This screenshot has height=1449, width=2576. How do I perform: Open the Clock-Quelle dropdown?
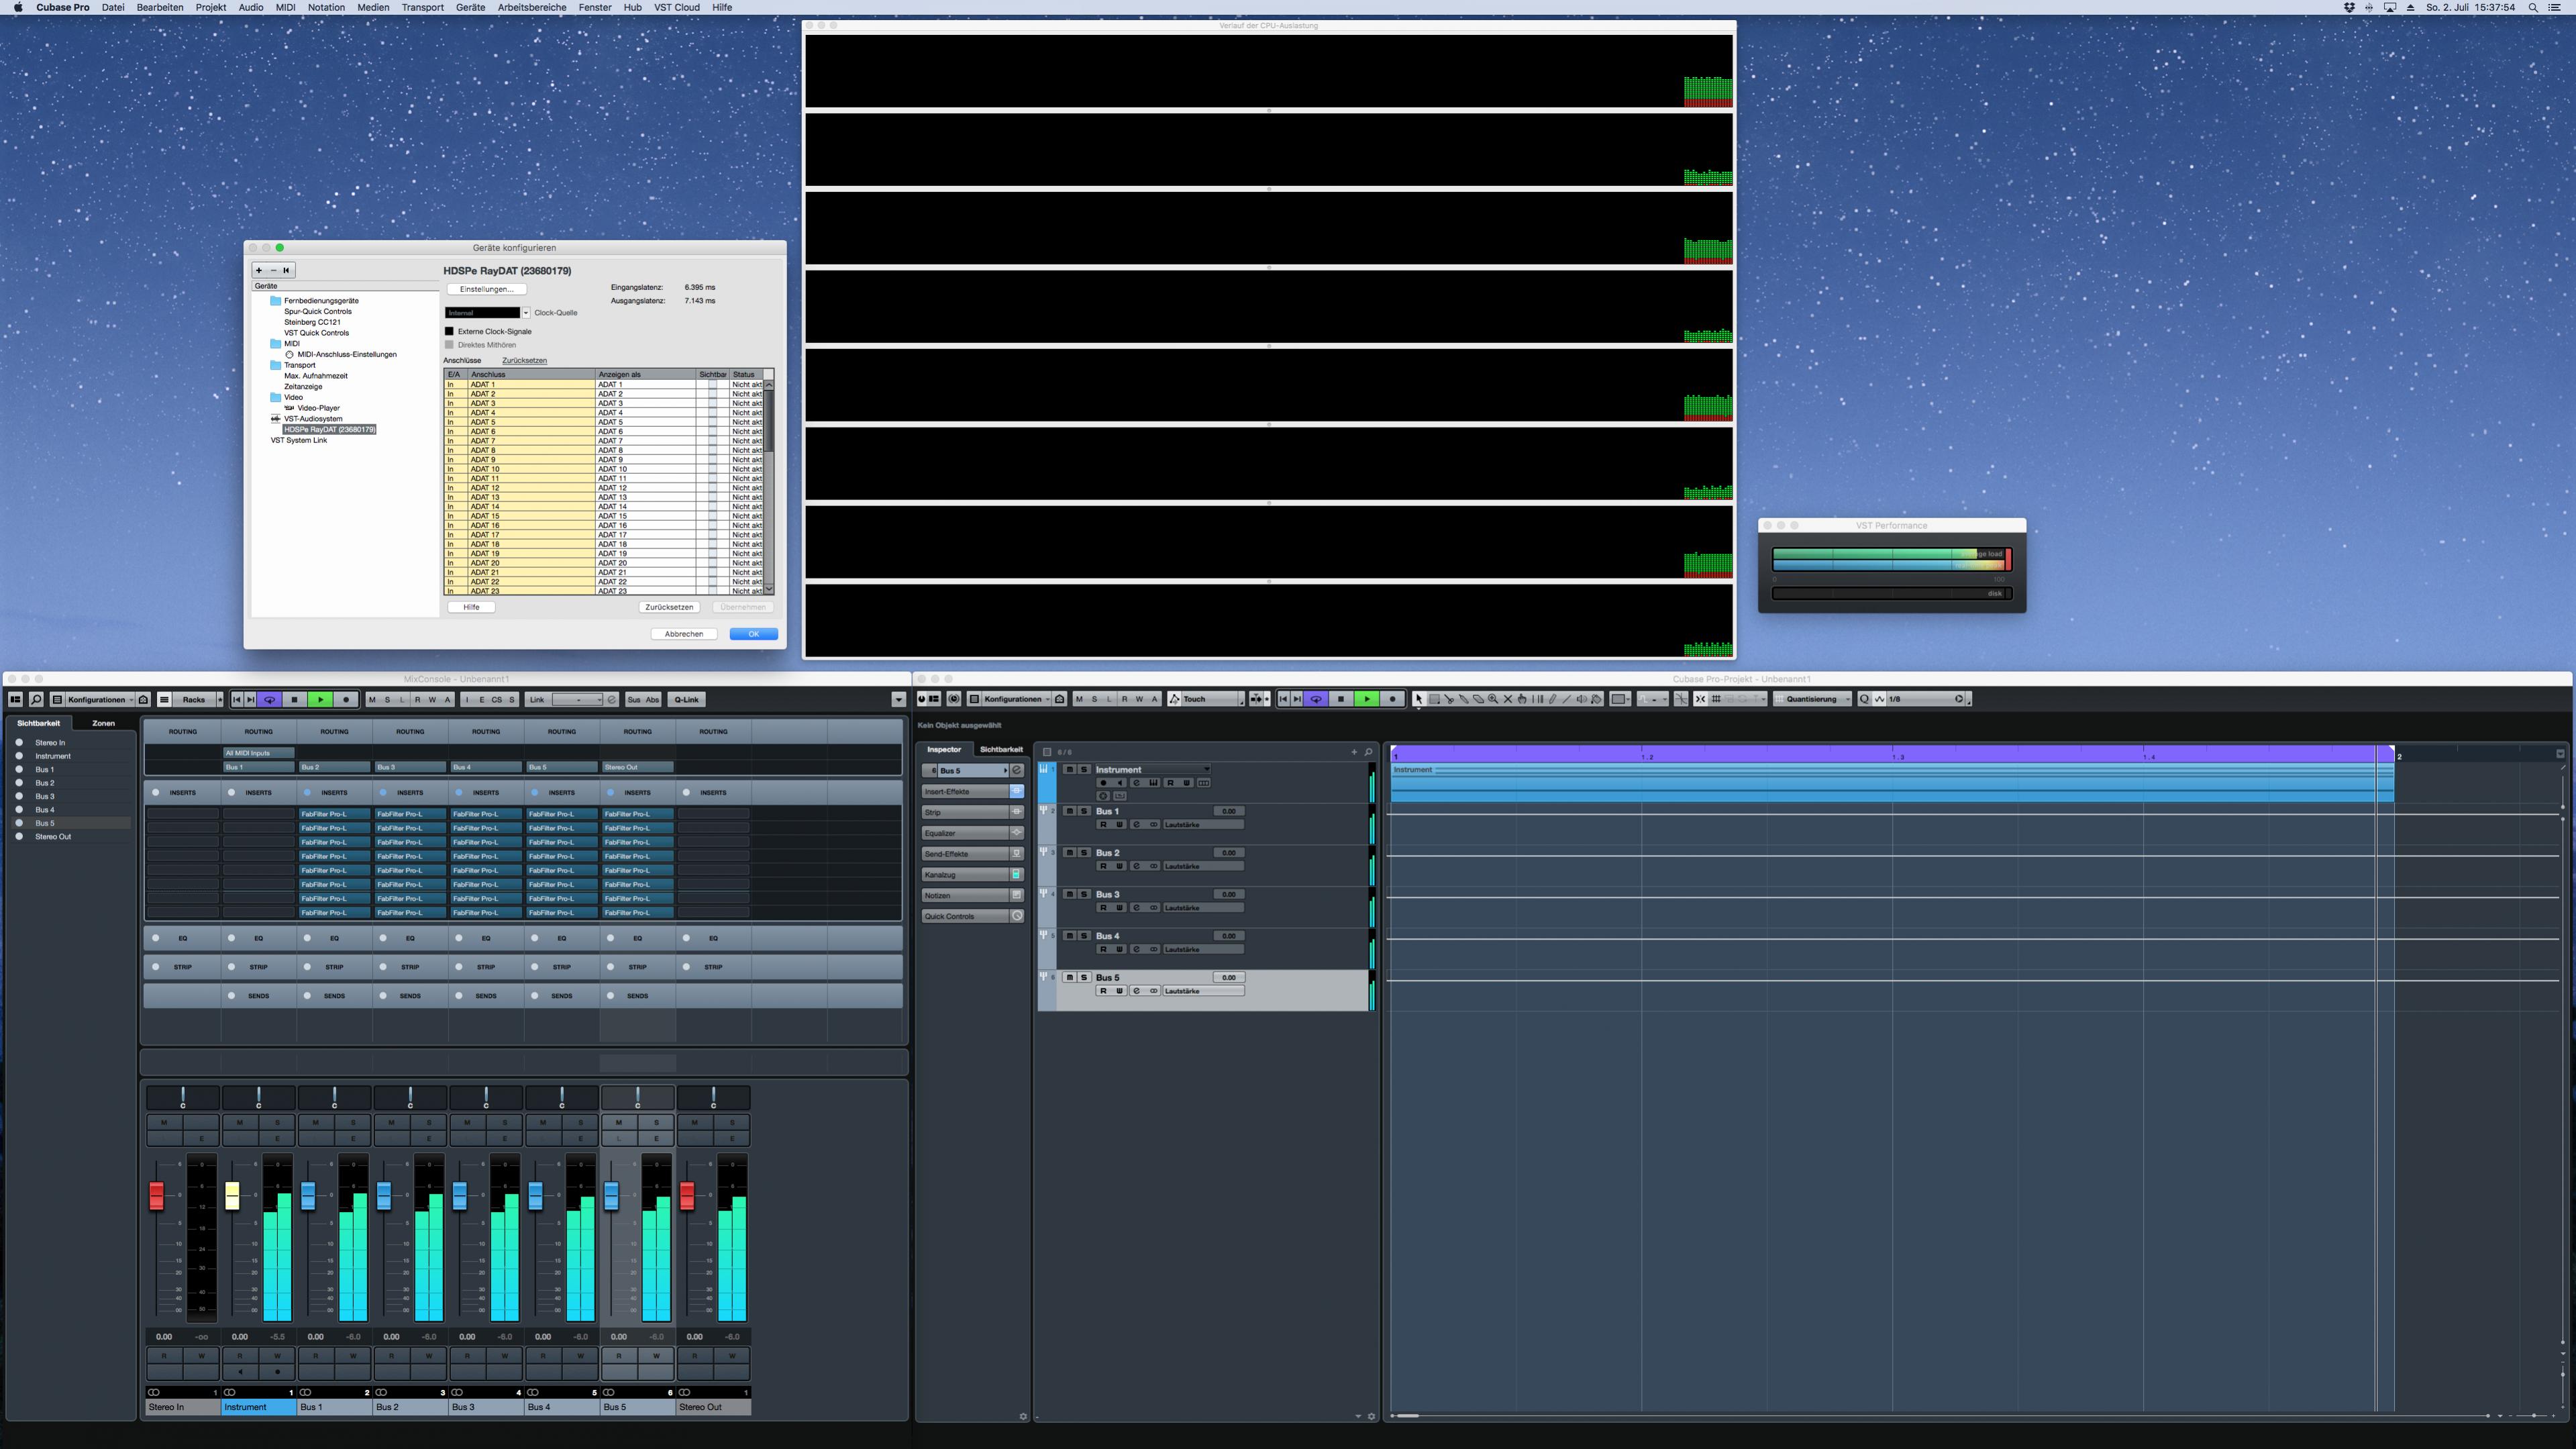[526, 313]
